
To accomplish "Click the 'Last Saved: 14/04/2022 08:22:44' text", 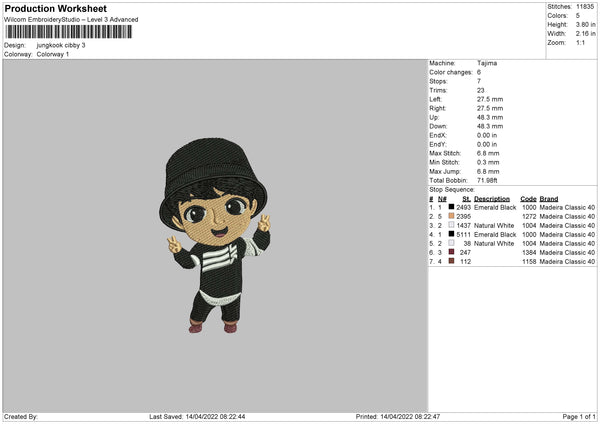I will pyautogui.click(x=197, y=417).
